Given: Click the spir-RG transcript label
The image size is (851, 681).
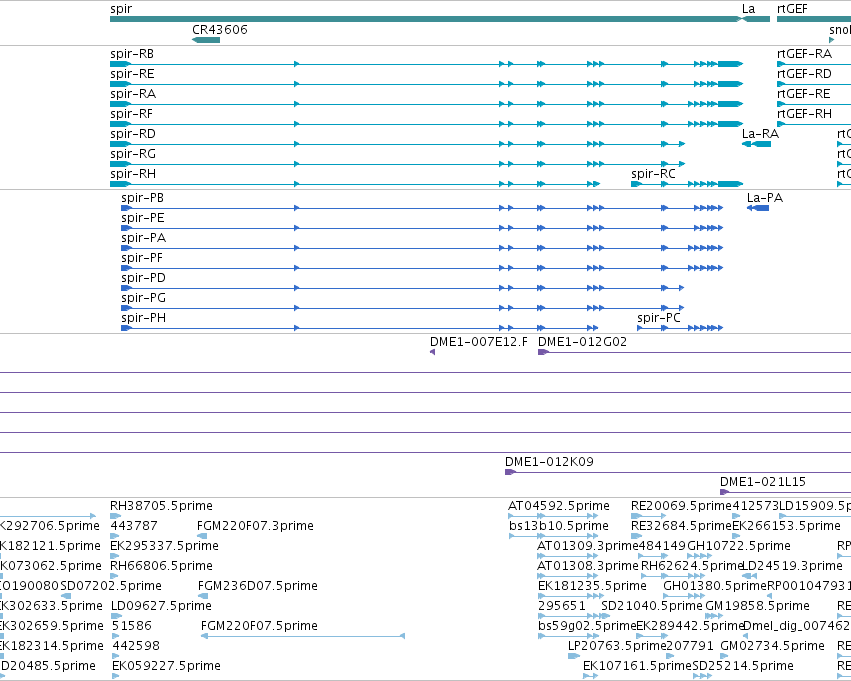Looking at the screenshot, I should [x=133, y=154].
